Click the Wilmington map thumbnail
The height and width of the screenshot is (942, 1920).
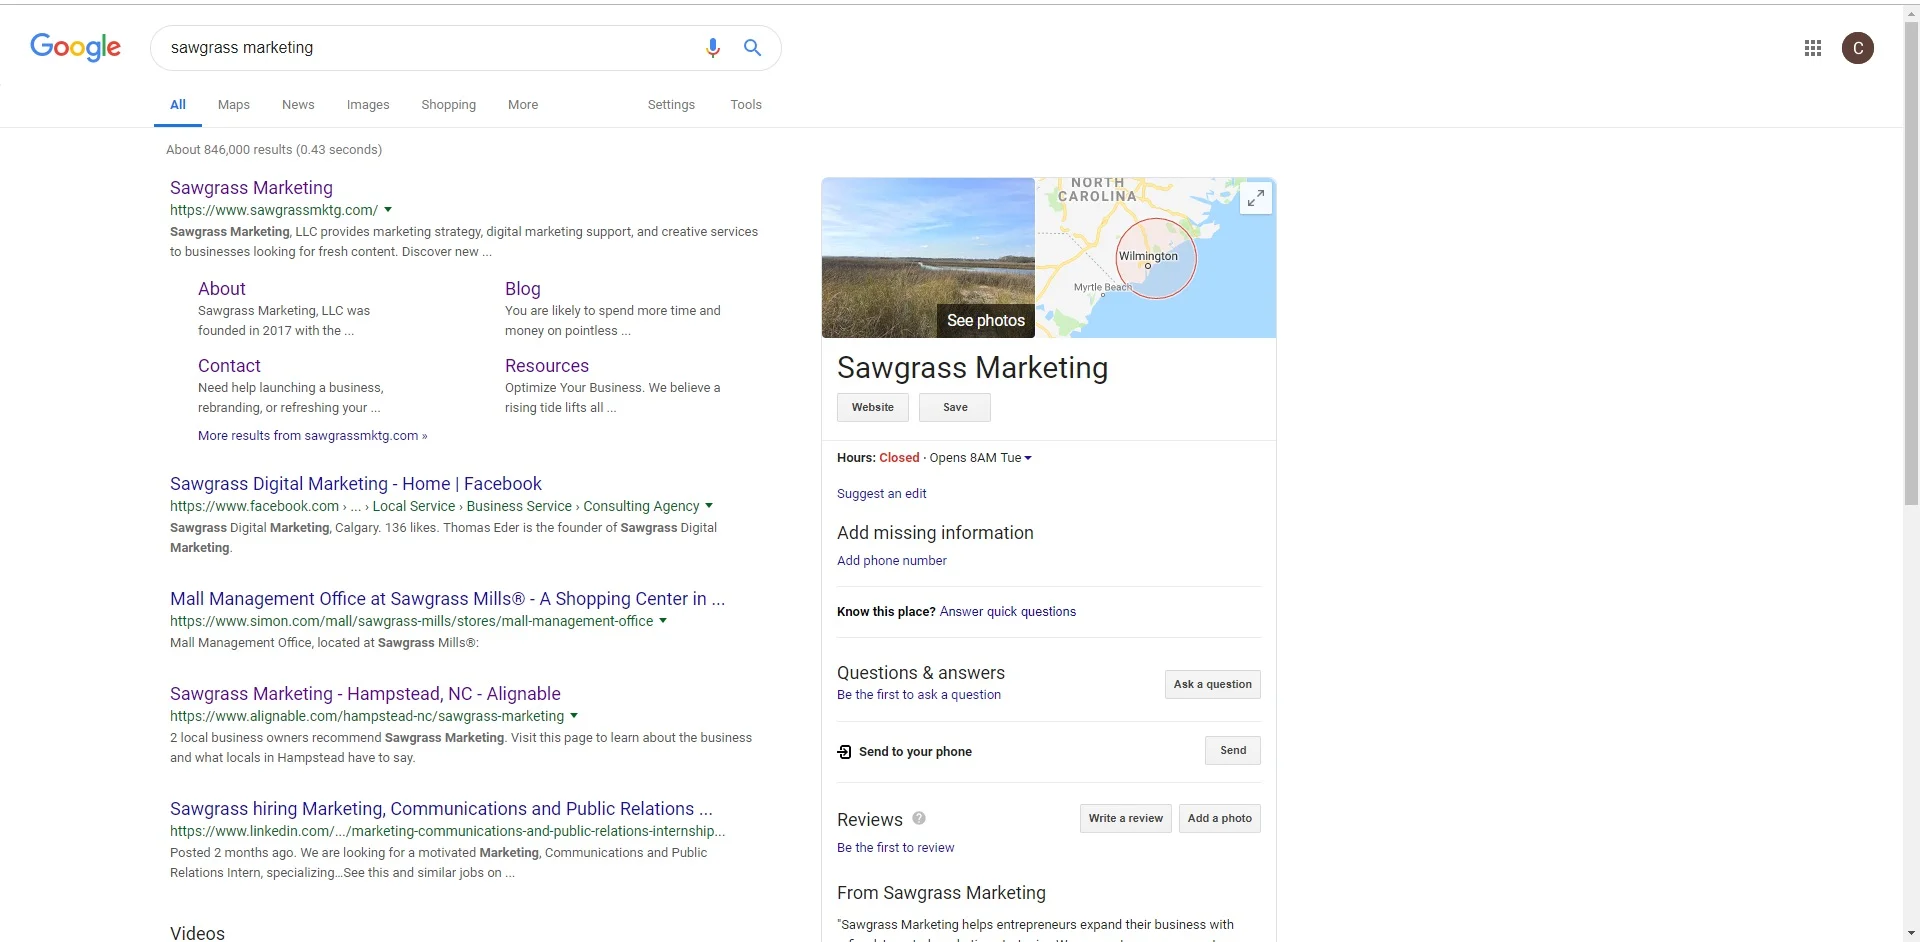tap(1156, 258)
